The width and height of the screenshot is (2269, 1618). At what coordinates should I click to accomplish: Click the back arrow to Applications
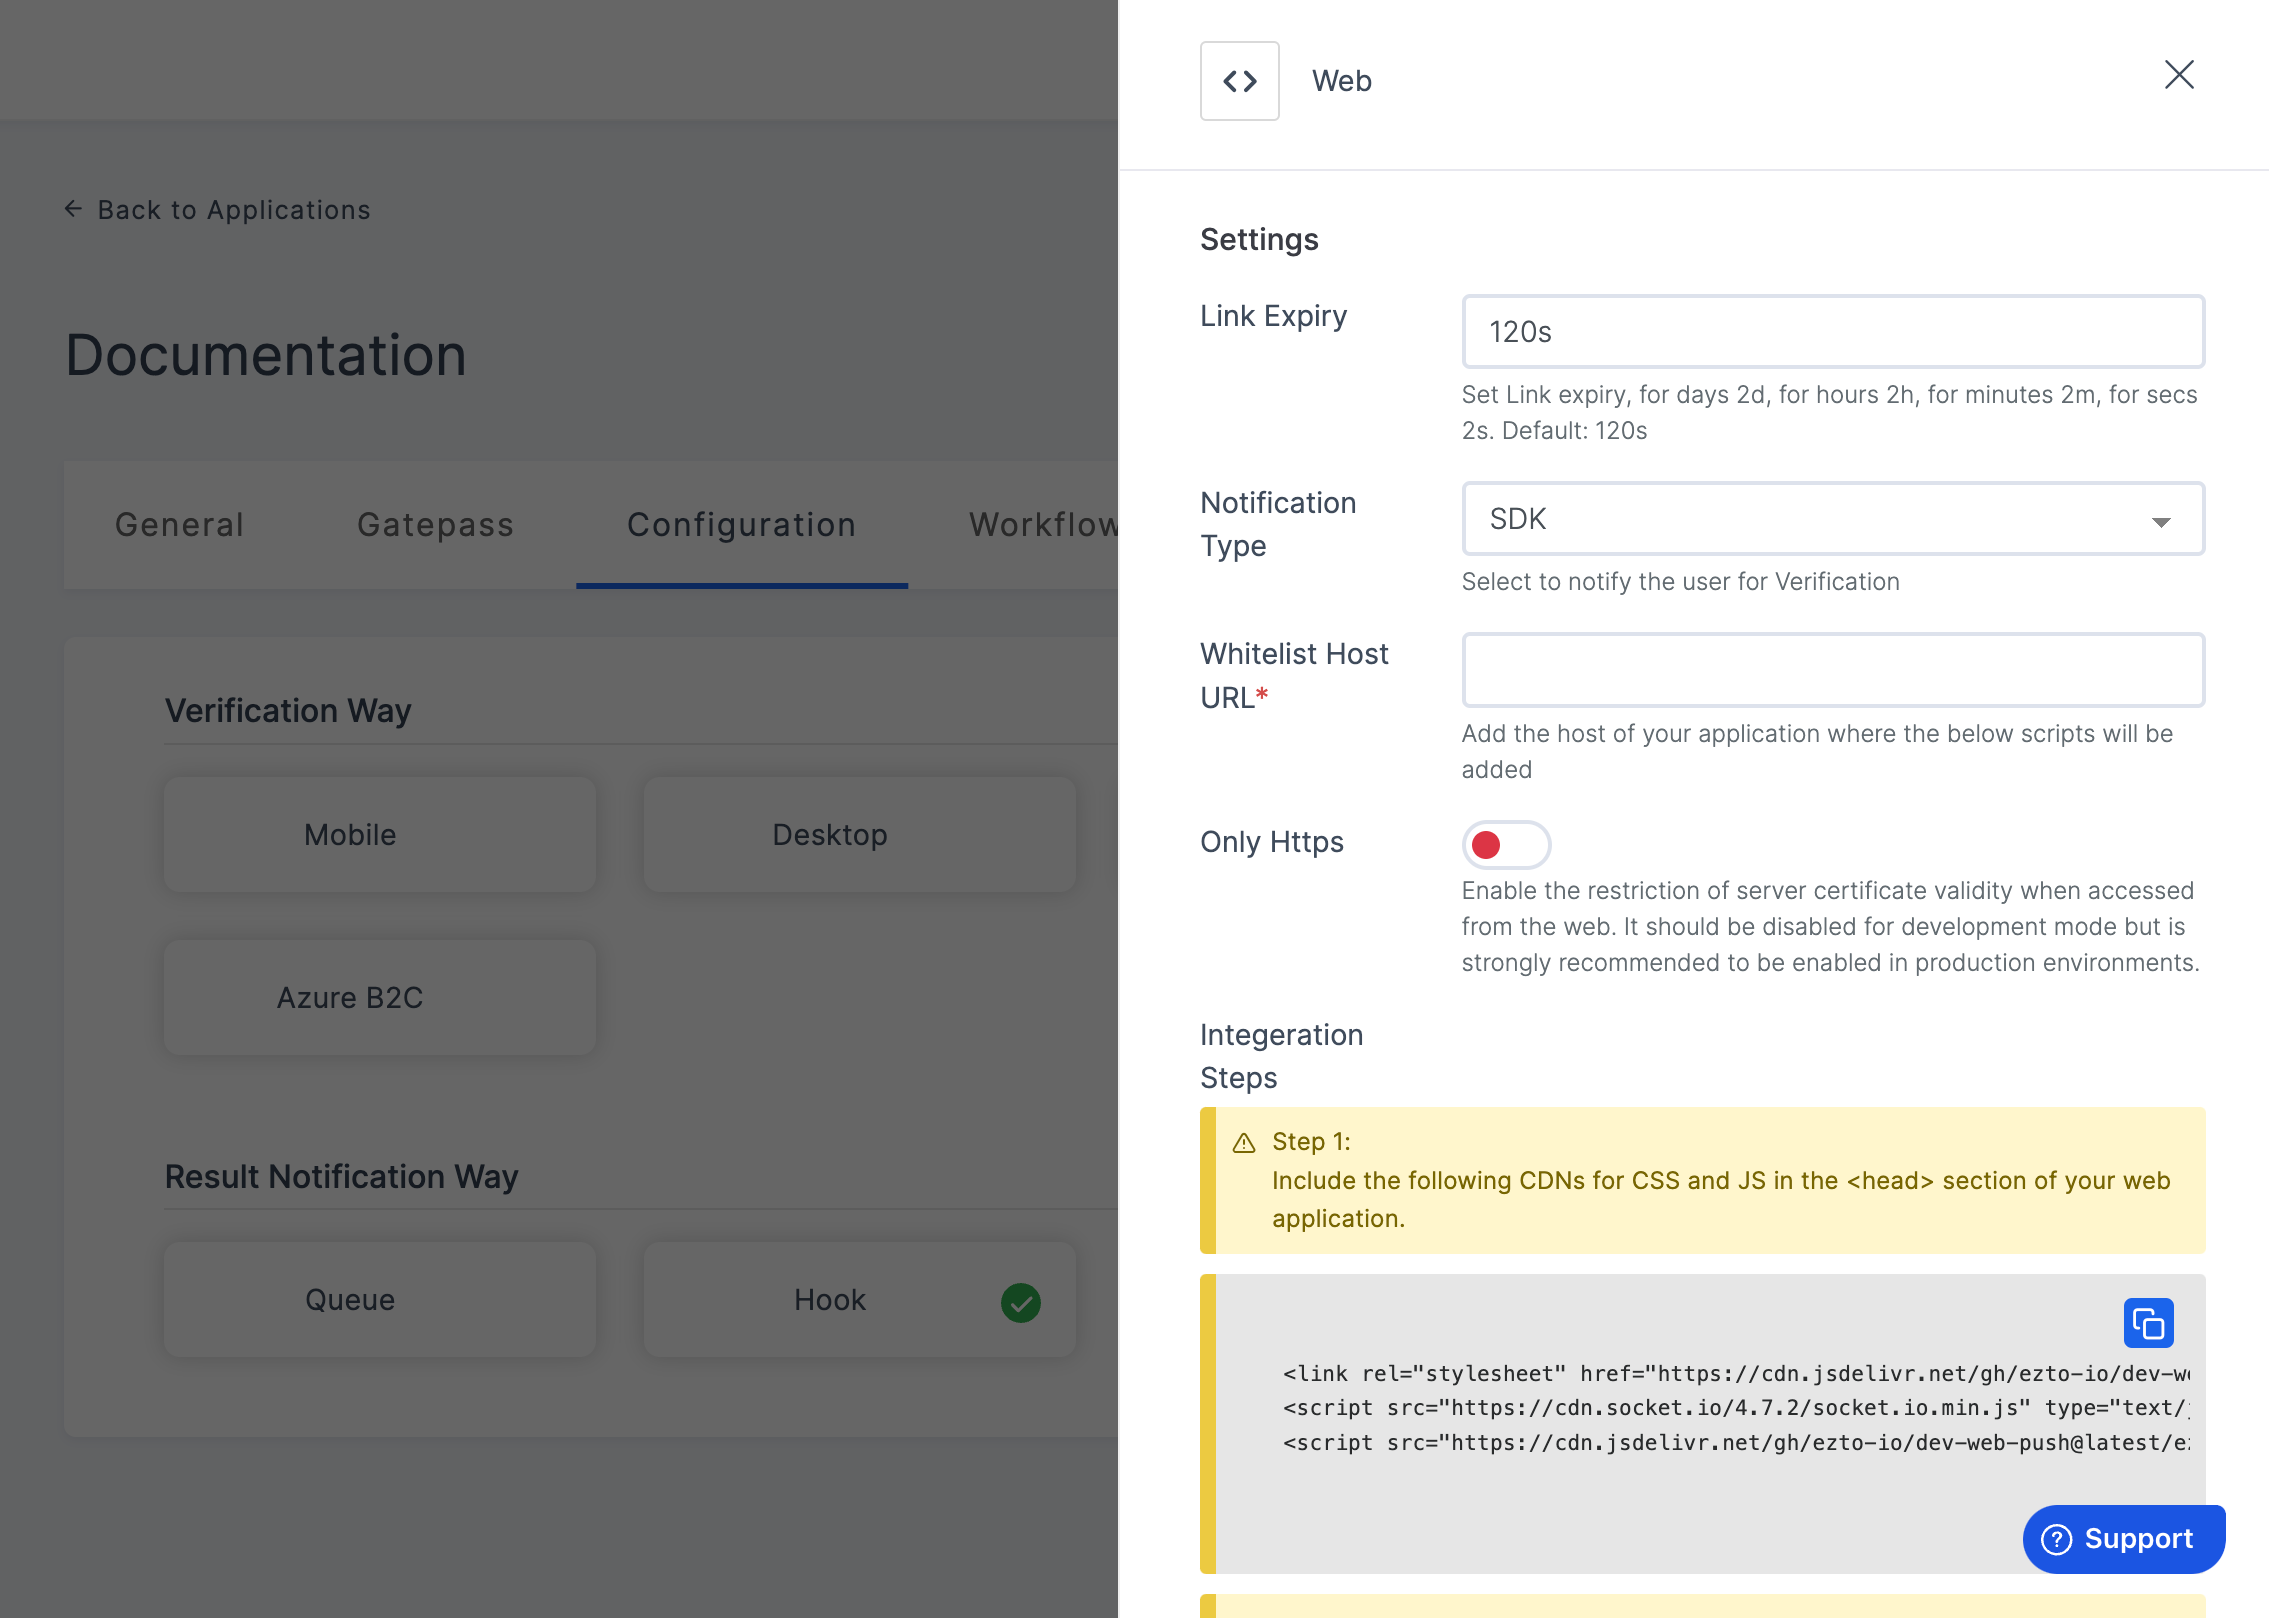[x=72, y=208]
